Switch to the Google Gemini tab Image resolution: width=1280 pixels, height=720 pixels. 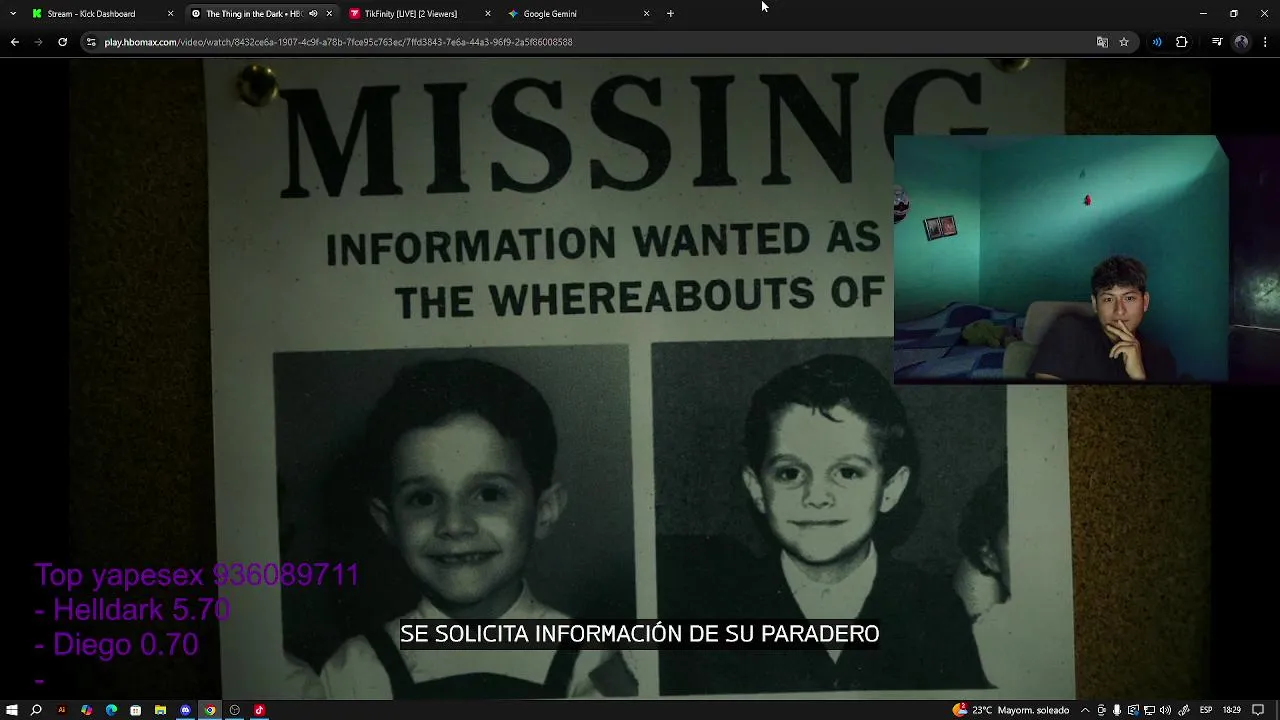click(x=550, y=14)
